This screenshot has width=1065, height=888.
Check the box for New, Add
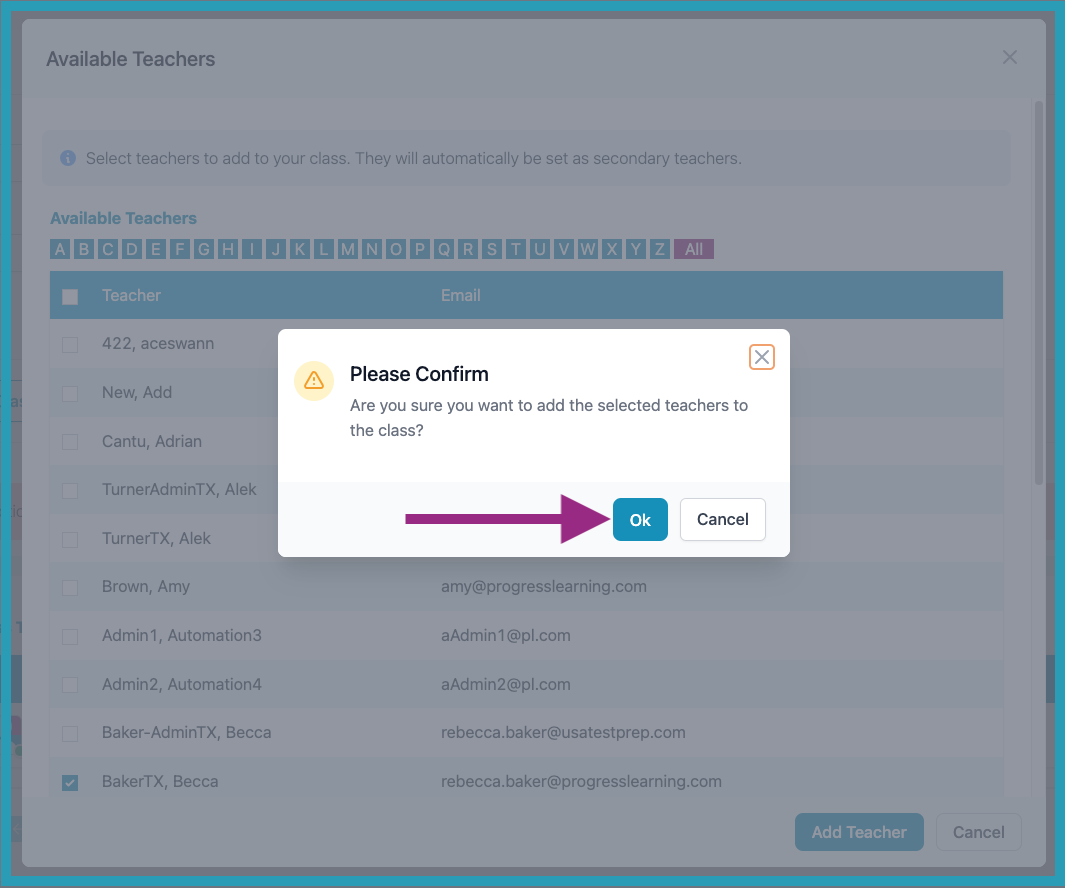(70, 393)
